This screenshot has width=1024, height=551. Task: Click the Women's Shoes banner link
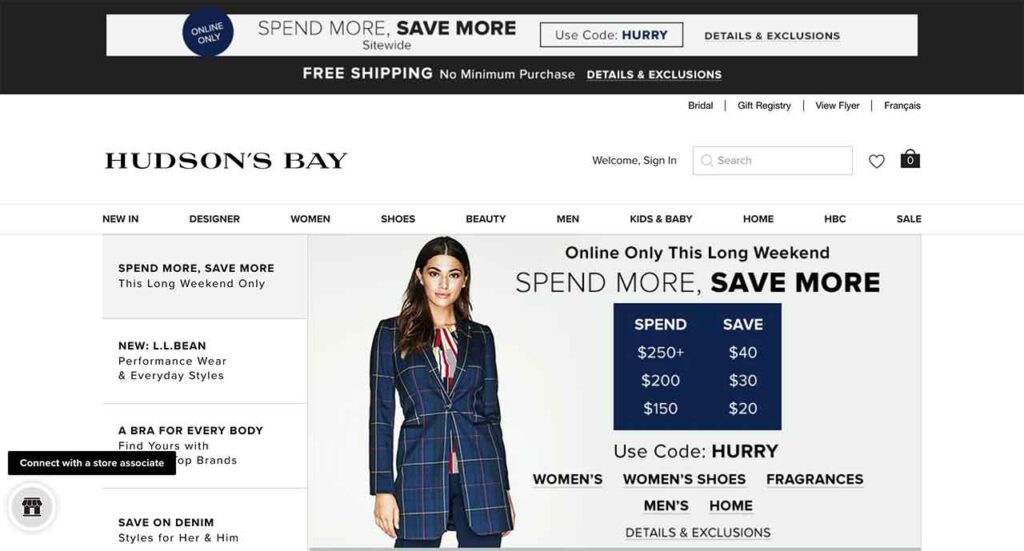click(x=684, y=479)
